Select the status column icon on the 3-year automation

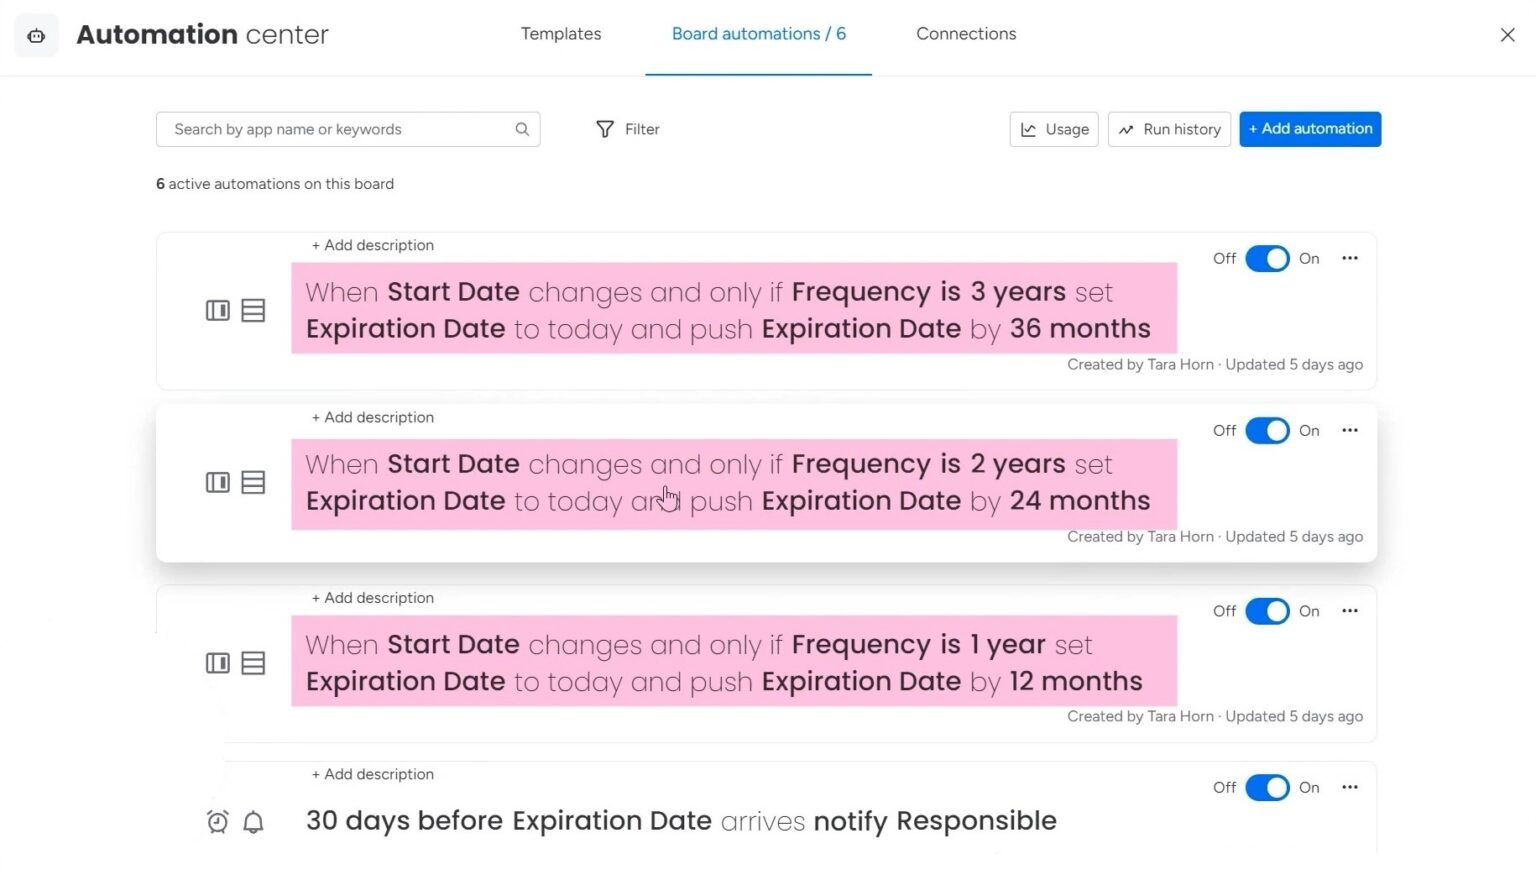[x=218, y=311]
